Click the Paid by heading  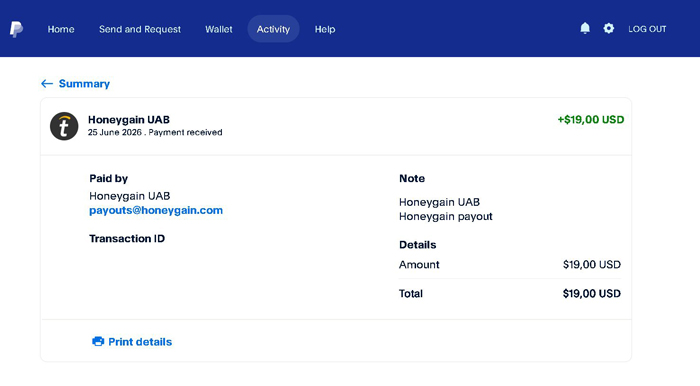point(108,178)
